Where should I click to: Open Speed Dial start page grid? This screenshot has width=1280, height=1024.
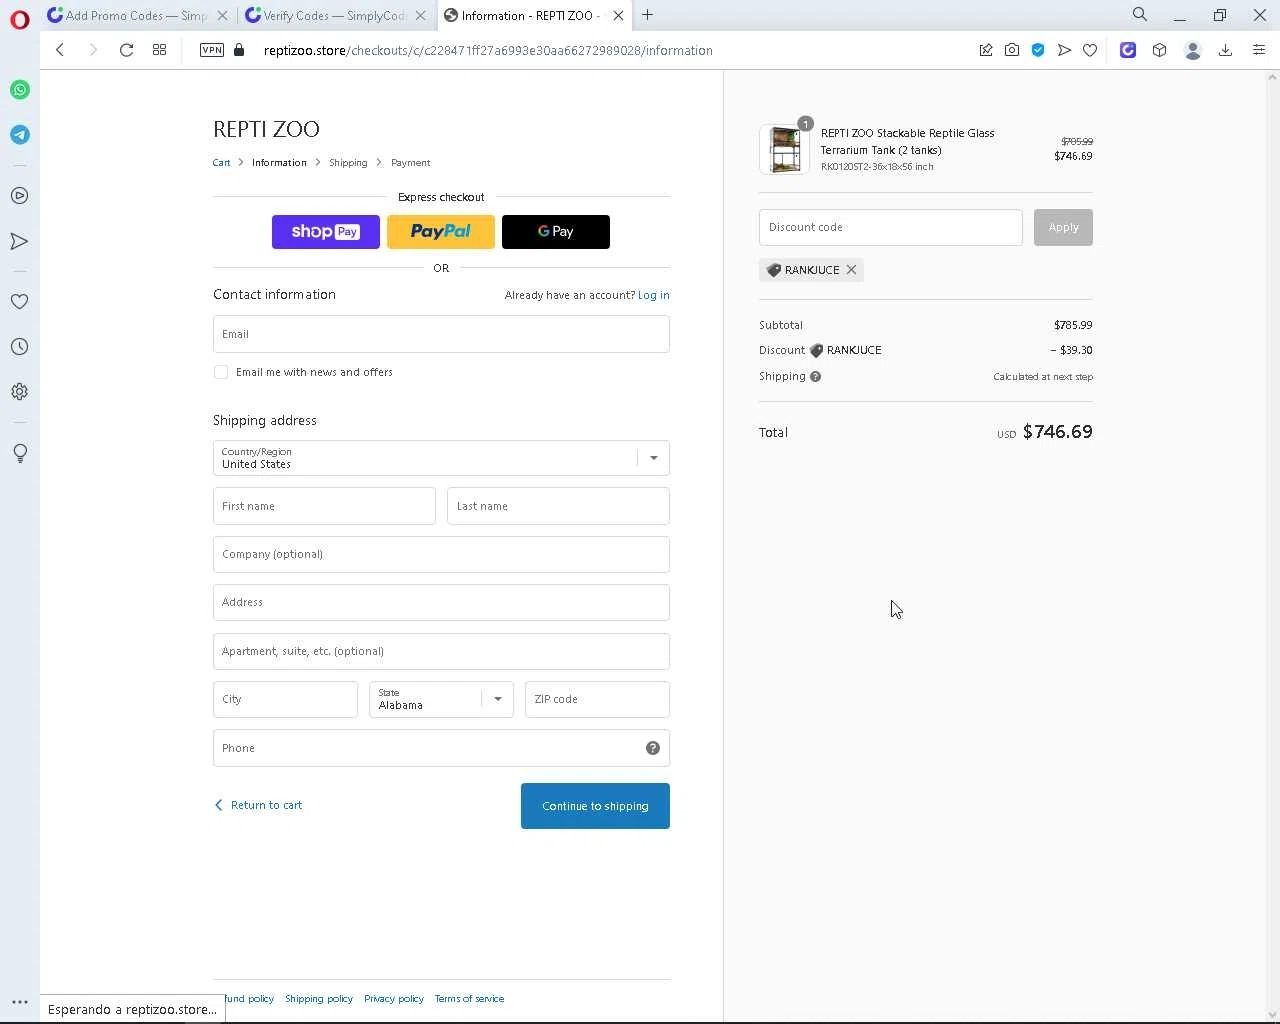coord(159,50)
